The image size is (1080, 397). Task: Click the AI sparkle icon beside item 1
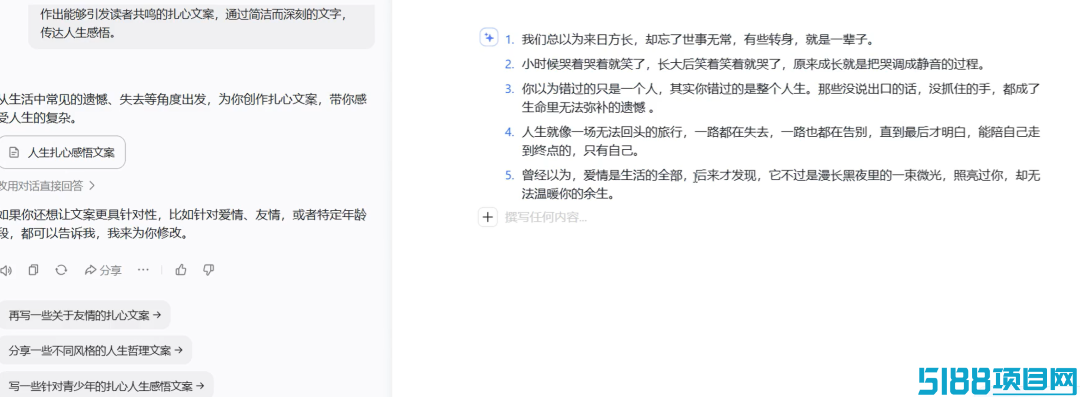[488, 39]
